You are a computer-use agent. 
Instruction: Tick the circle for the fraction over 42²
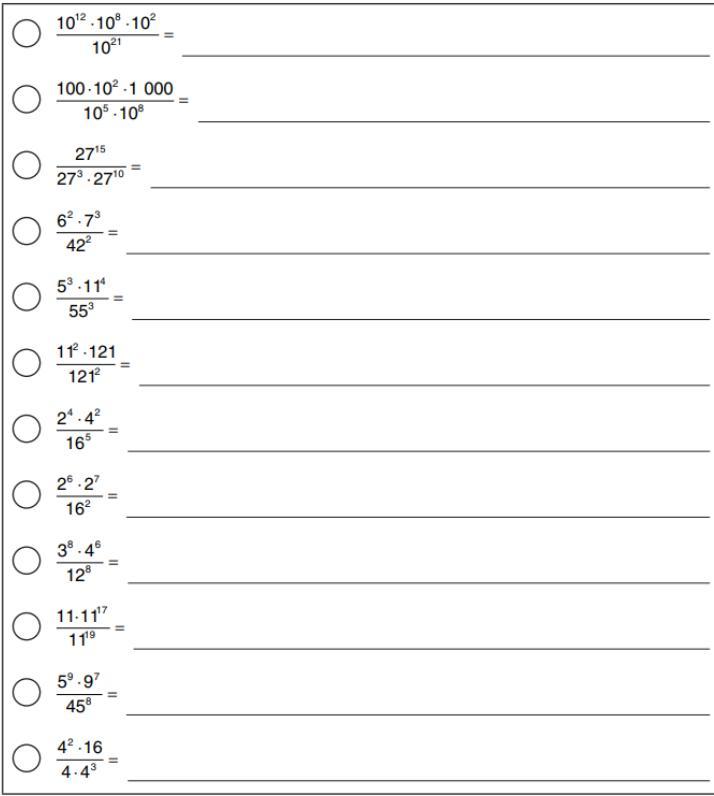[26, 232]
